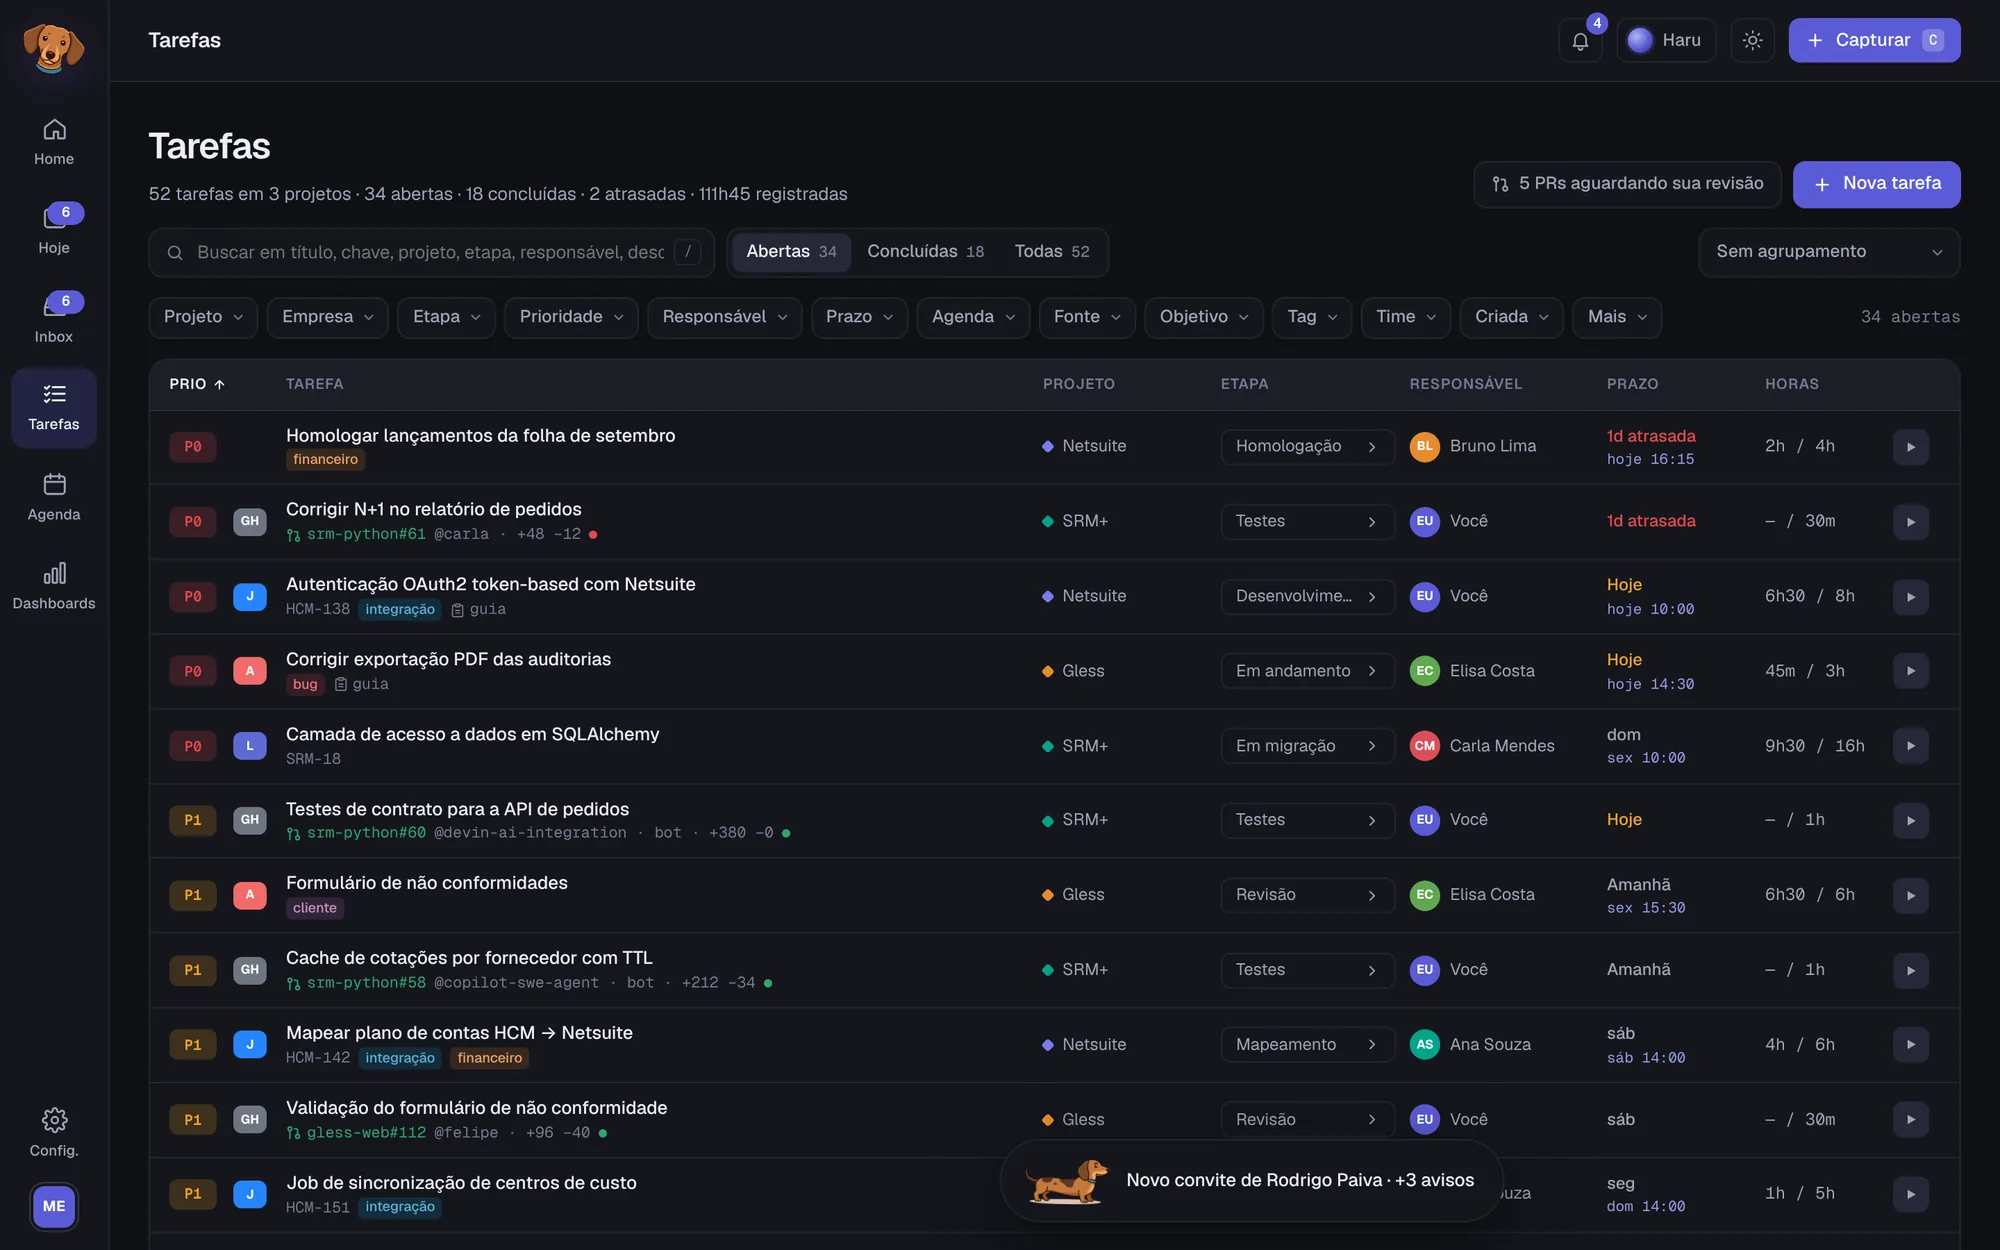Open the Haru workspace switcher
Viewport: 2000px width, 1250px height.
[1666, 41]
